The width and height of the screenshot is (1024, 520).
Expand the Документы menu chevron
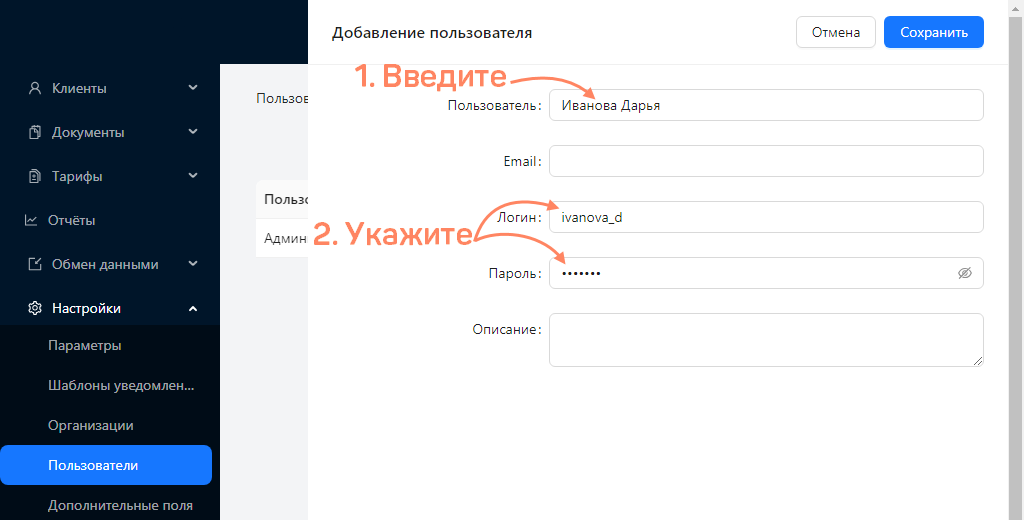[x=193, y=132]
